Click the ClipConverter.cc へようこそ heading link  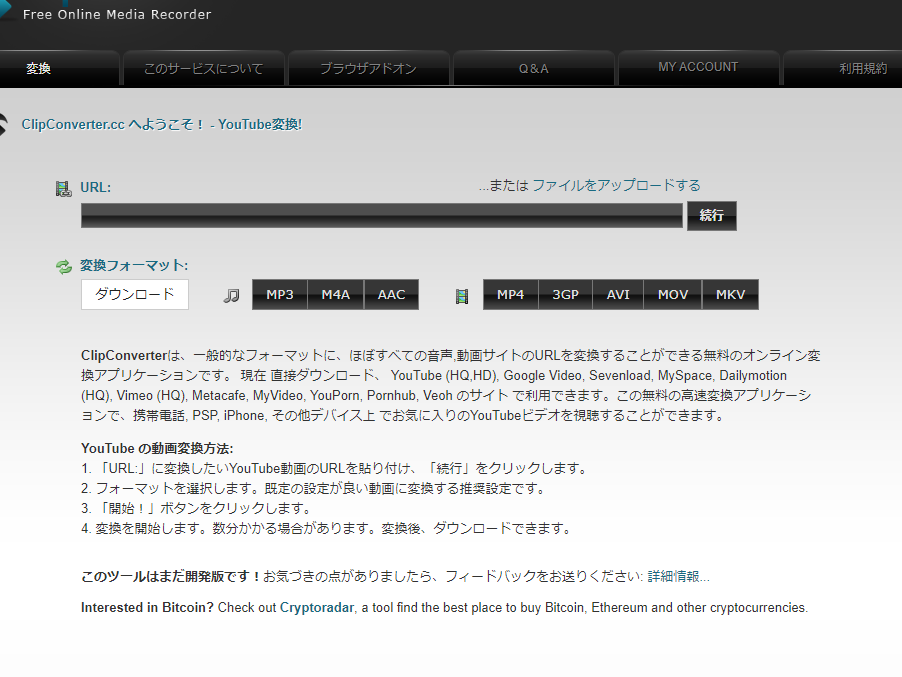[162, 124]
